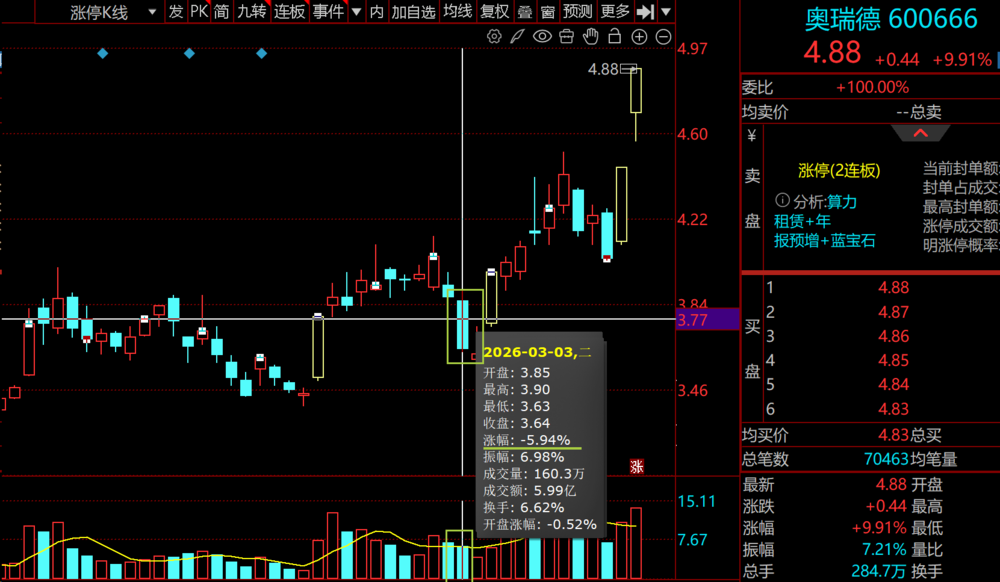Zoom out with the minus circle icon
The image size is (1000, 582).
tap(663, 37)
